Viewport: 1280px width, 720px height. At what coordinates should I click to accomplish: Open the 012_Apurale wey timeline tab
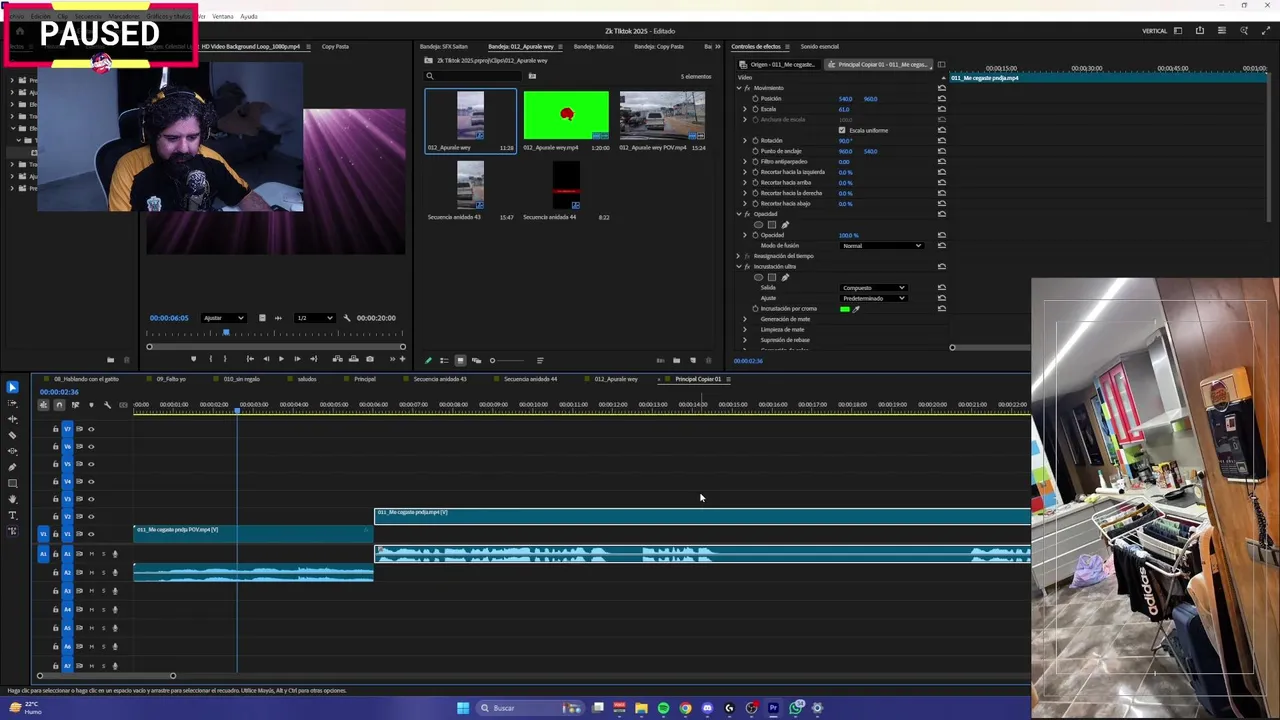[616, 379]
